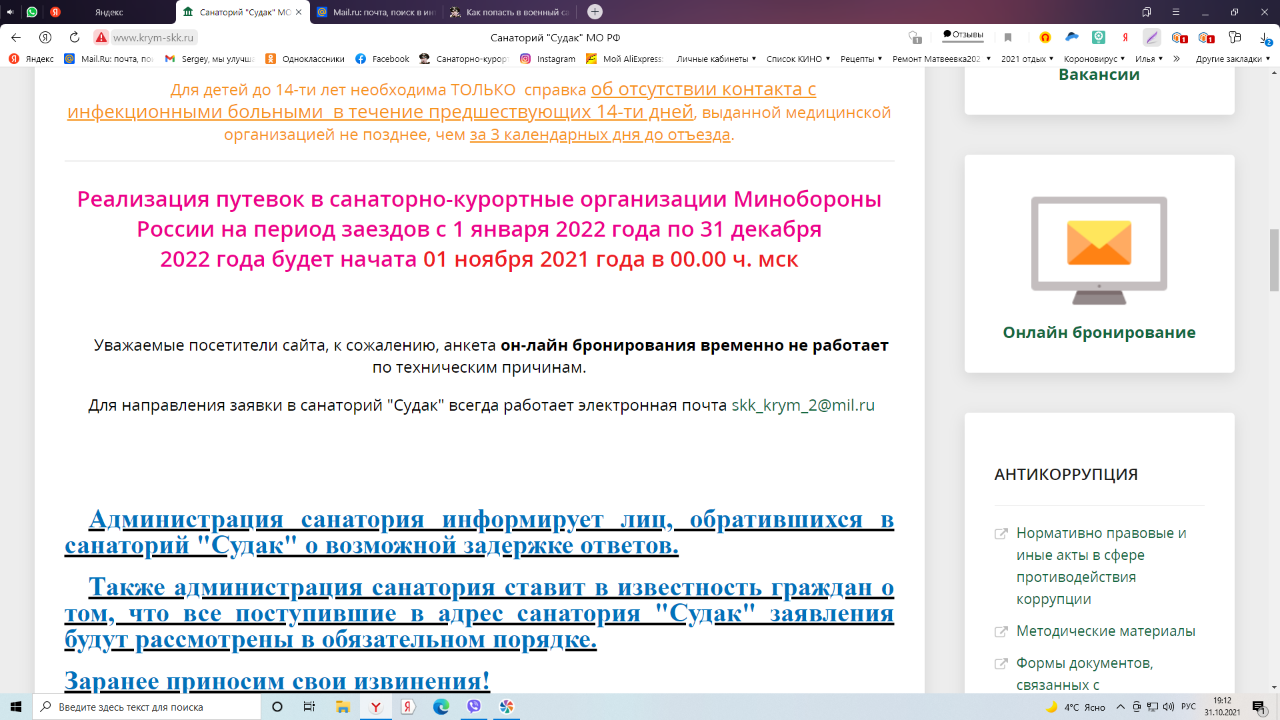1280x720 pixels.
Task: Click the Онлайн бронирование link
Action: (x=1099, y=332)
